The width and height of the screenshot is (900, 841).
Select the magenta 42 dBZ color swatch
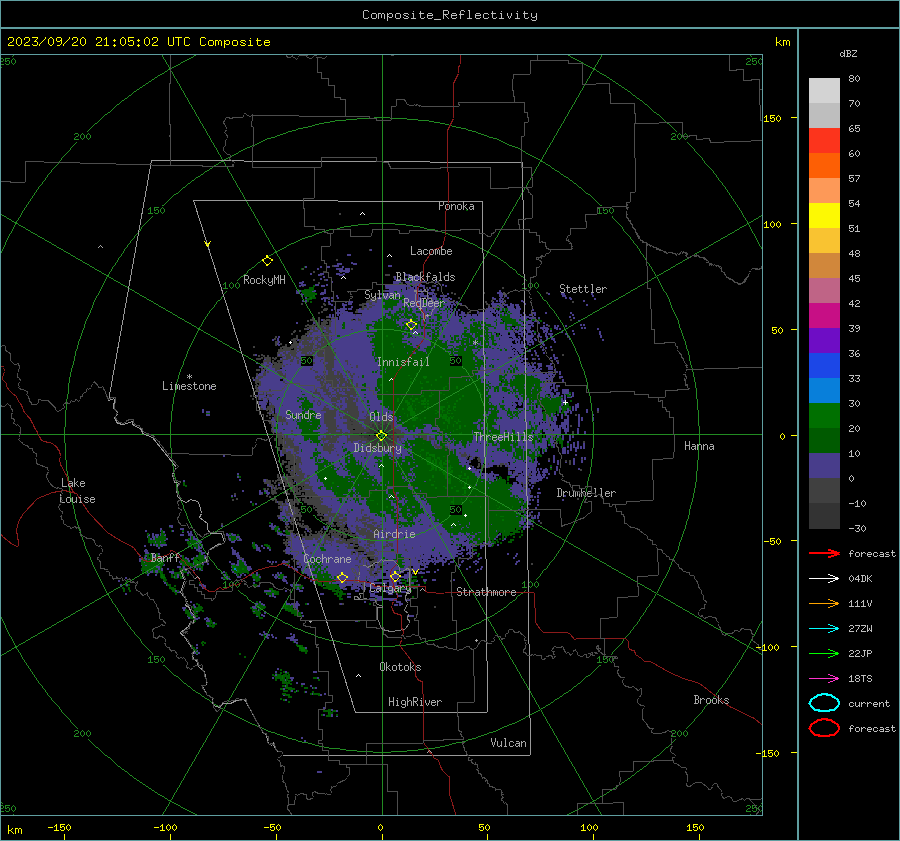click(824, 316)
